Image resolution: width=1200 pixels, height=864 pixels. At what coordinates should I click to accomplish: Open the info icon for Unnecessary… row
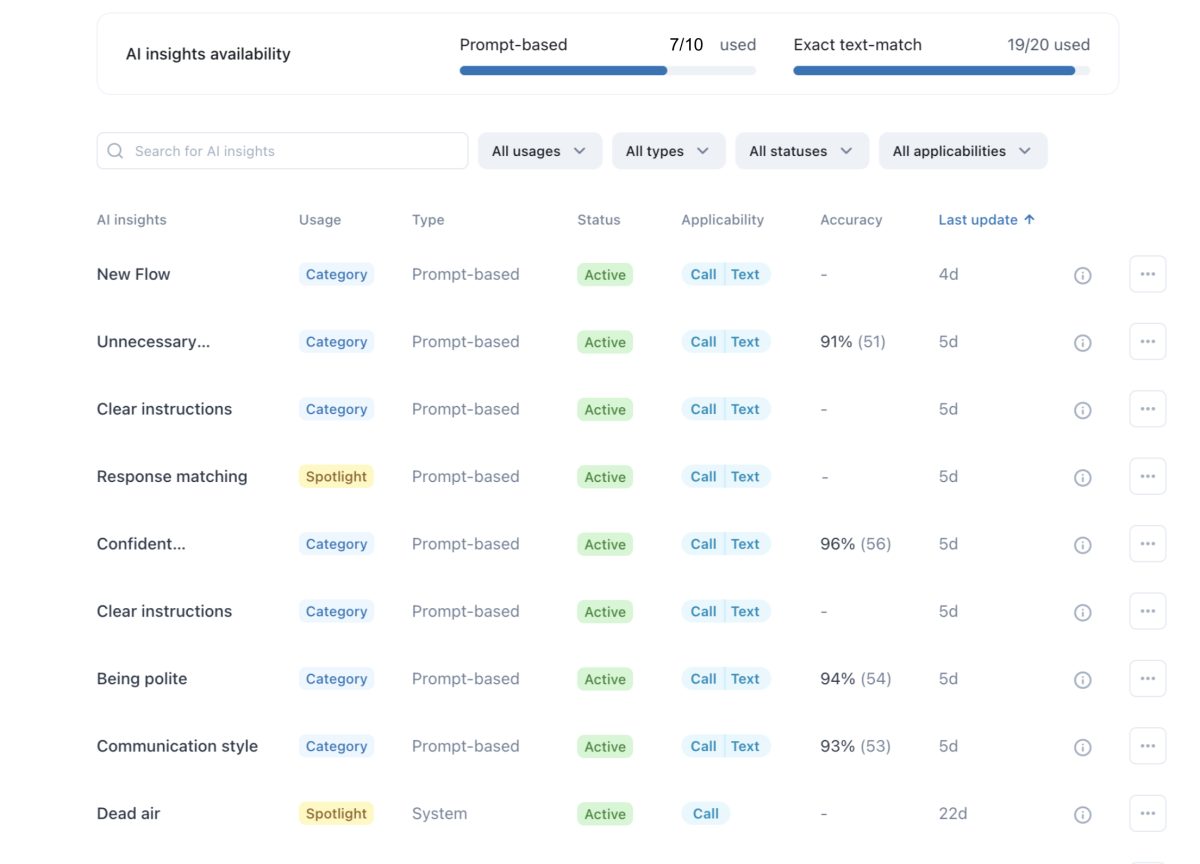pos(1082,343)
